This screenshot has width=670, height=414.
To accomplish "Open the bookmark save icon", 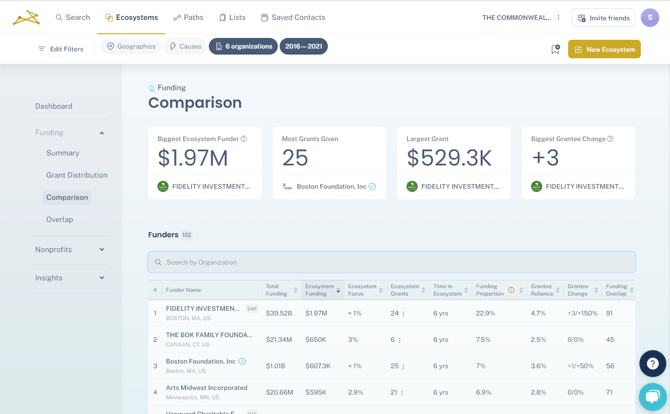I will coord(555,49).
